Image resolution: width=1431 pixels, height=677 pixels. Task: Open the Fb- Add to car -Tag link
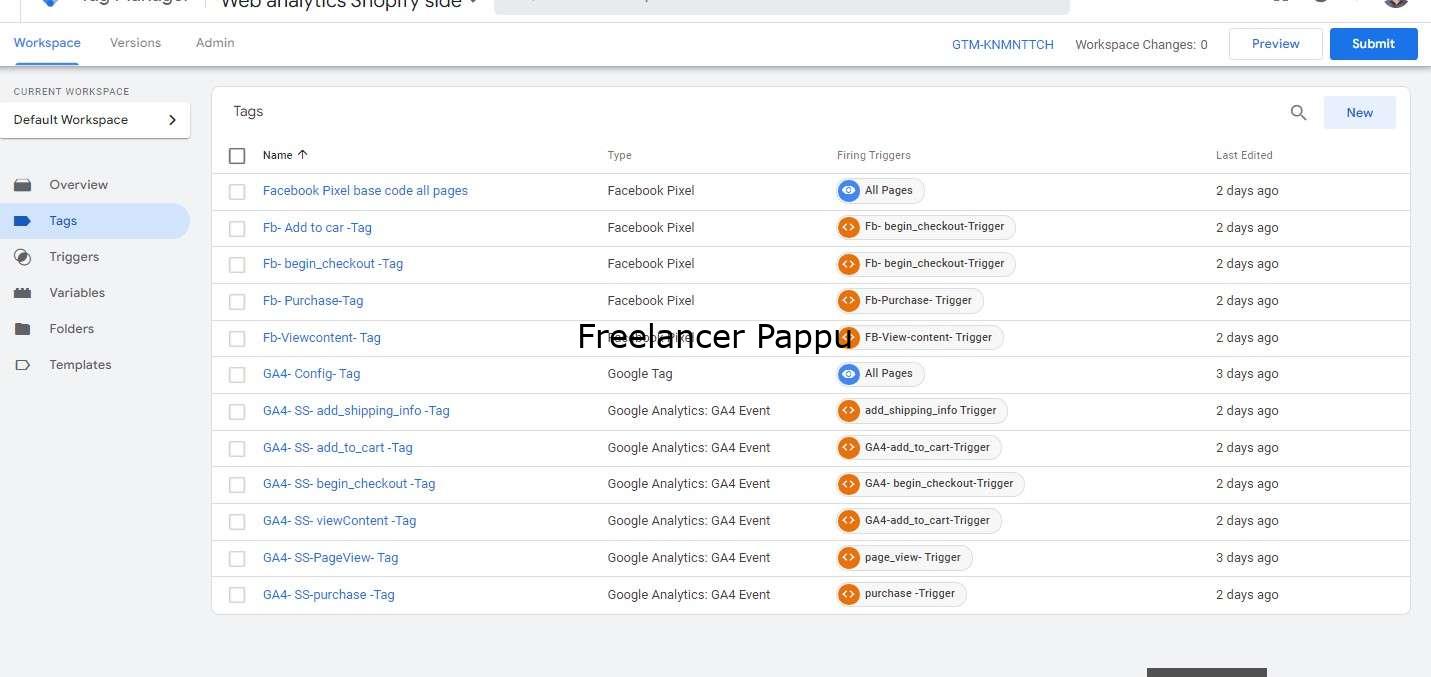pos(317,228)
